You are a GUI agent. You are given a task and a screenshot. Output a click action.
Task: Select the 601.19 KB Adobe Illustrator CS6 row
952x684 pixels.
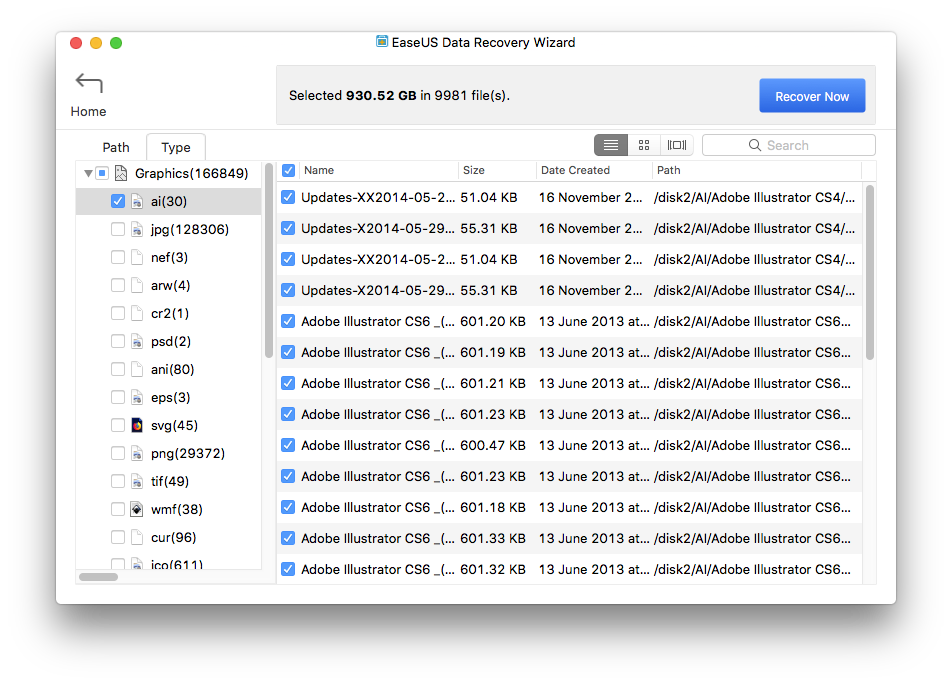(x=570, y=353)
